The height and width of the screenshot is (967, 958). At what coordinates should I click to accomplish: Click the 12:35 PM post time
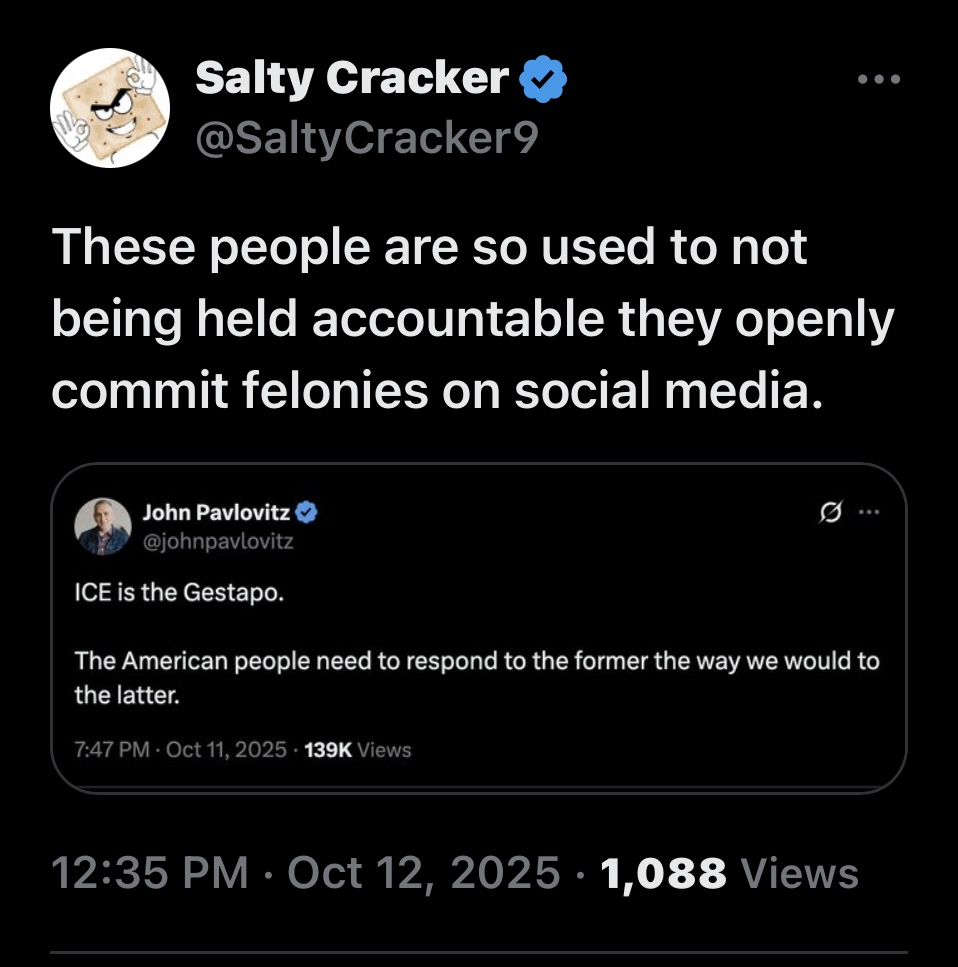149,872
